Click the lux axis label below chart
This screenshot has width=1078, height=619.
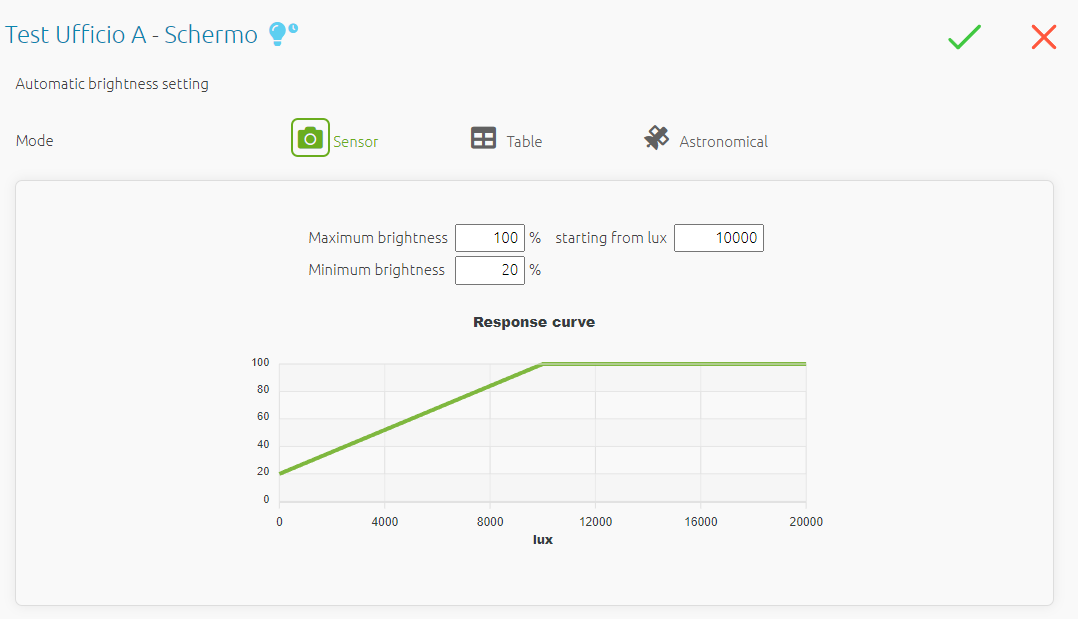(x=542, y=539)
